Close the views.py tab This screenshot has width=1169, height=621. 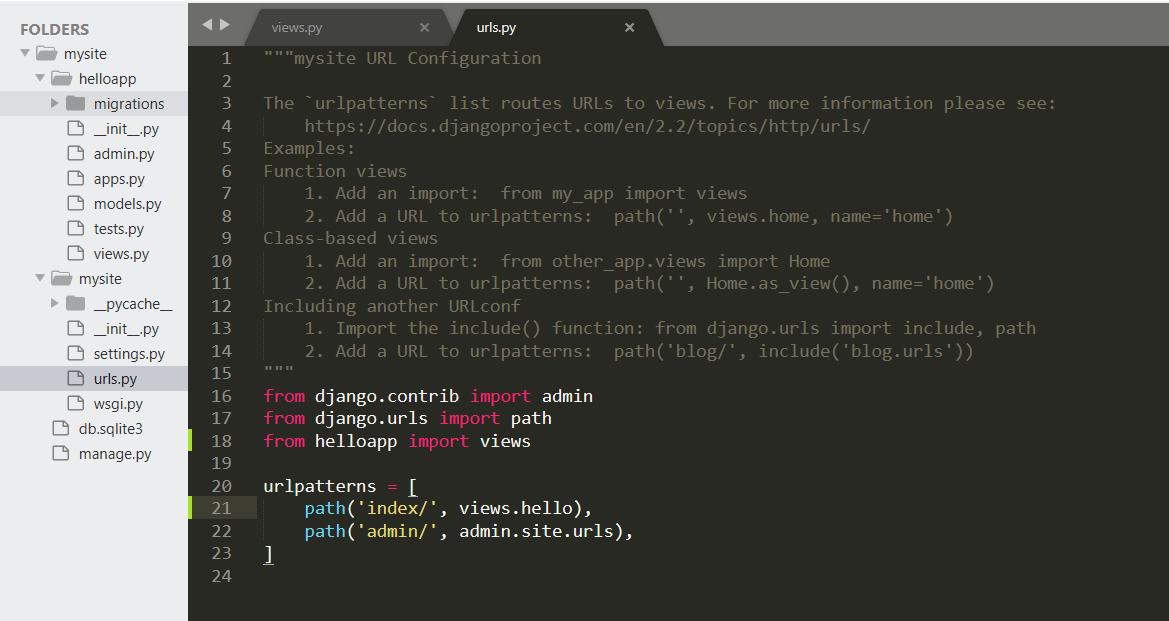(x=424, y=28)
